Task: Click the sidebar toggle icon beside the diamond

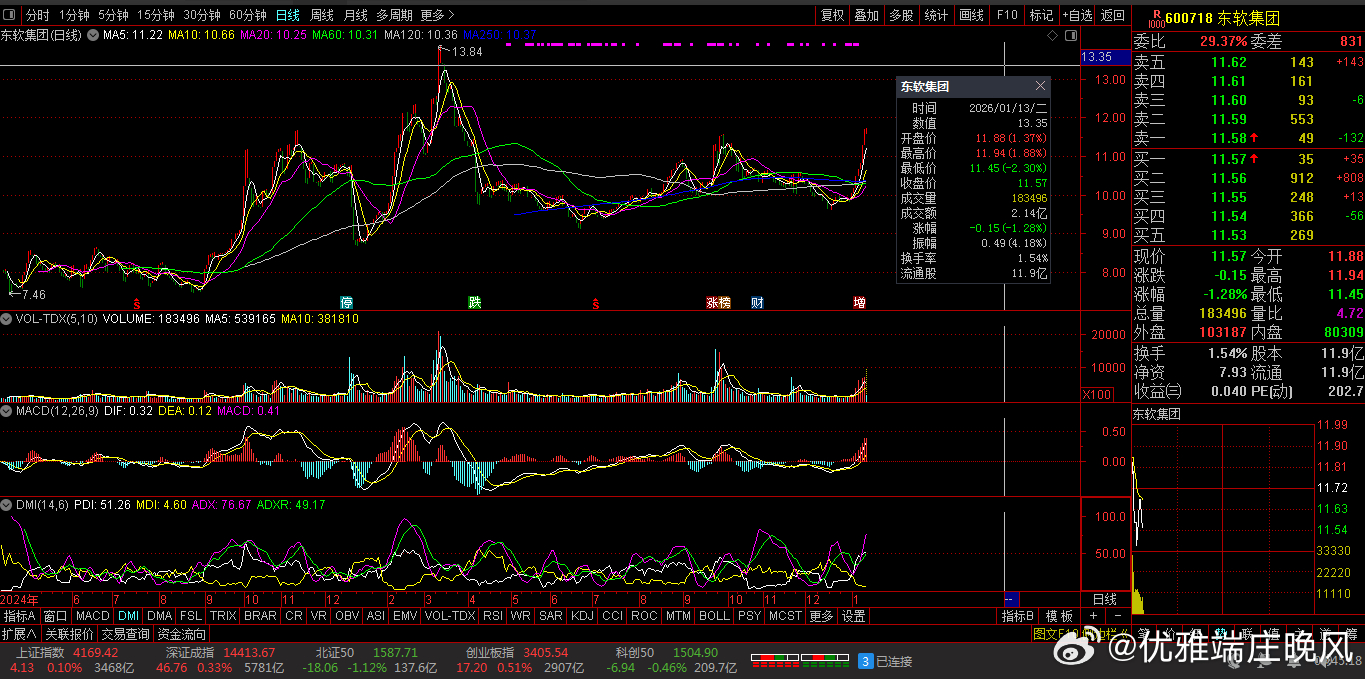Action: [1070, 35]
